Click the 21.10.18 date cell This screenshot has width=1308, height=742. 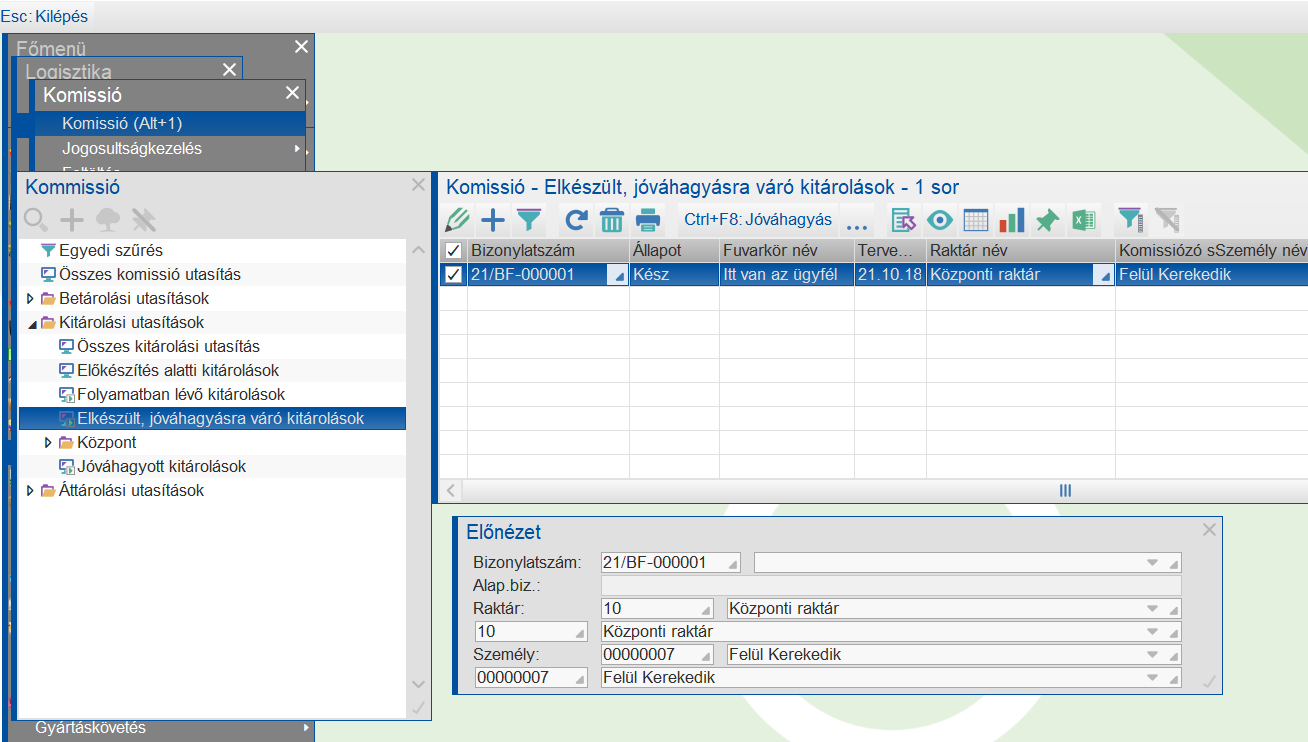point(889,274)
